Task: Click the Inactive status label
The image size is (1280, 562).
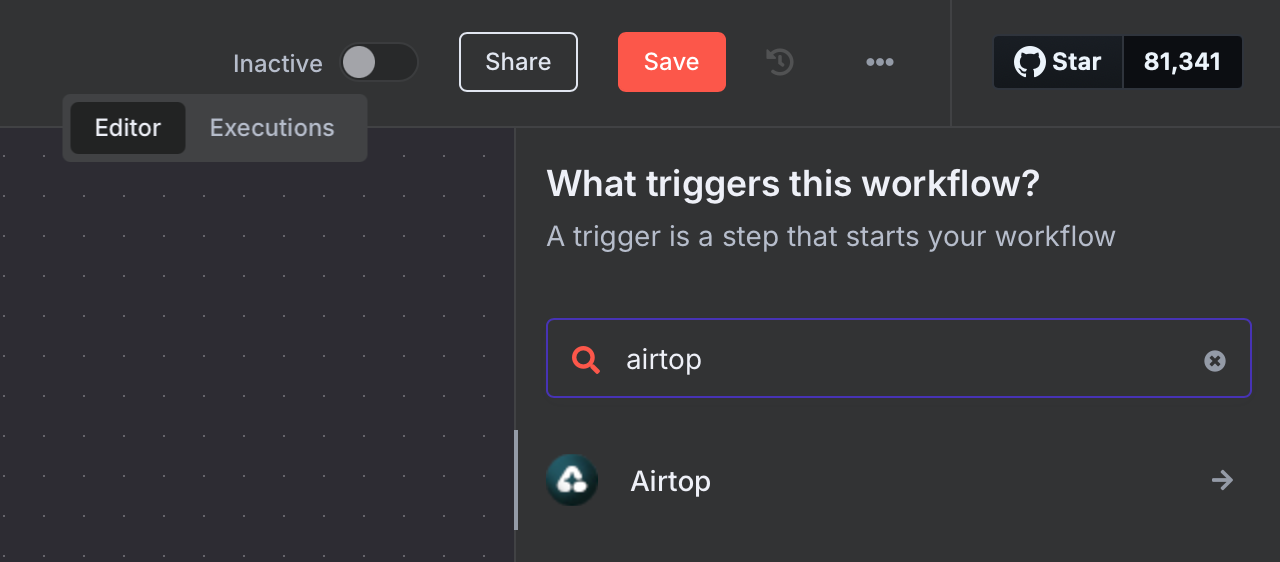Action: pyautogui.click(x=277, y=64)
